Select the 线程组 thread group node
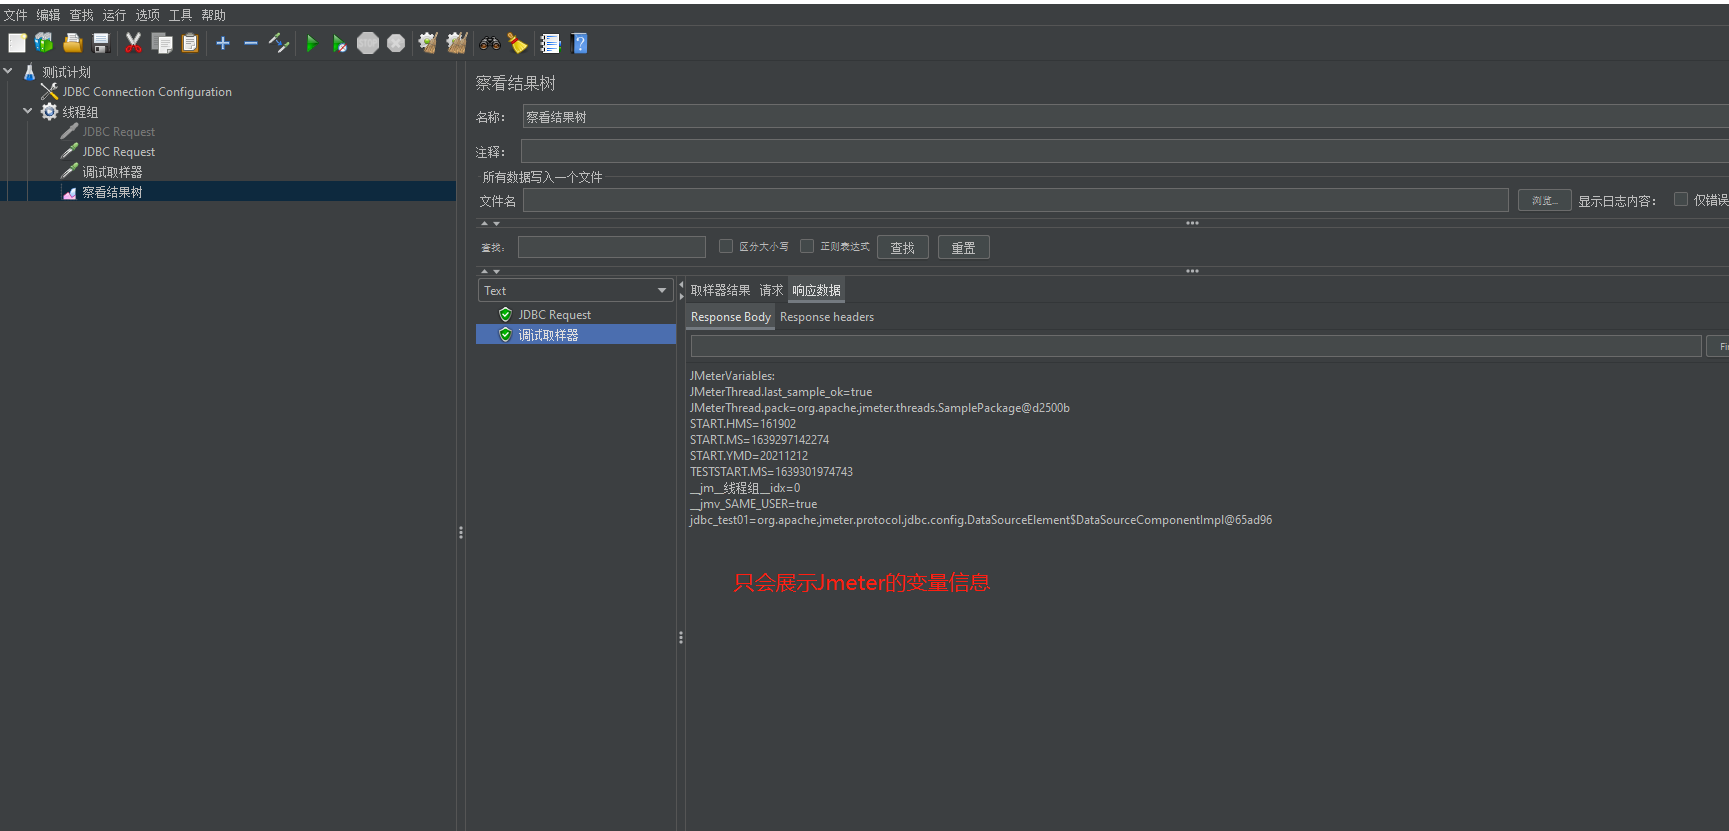Viewport: 1729px width, 831px height. pos(80,112)
